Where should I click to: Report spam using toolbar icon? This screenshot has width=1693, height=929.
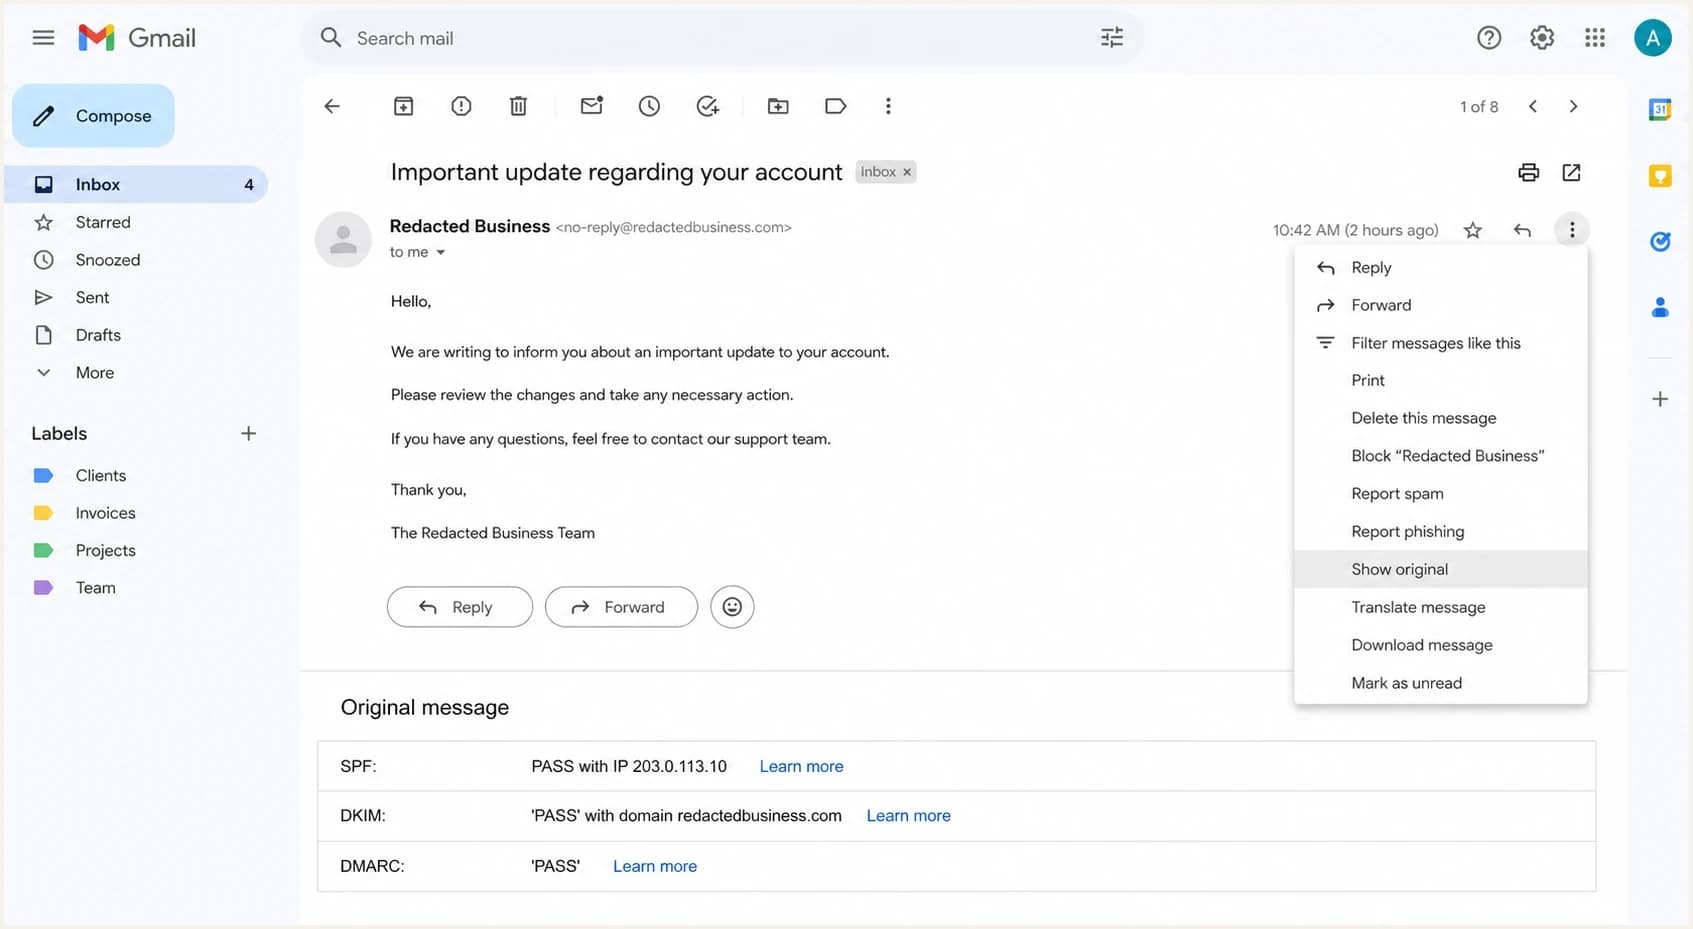pyautogui.click(x=461, y=106)
